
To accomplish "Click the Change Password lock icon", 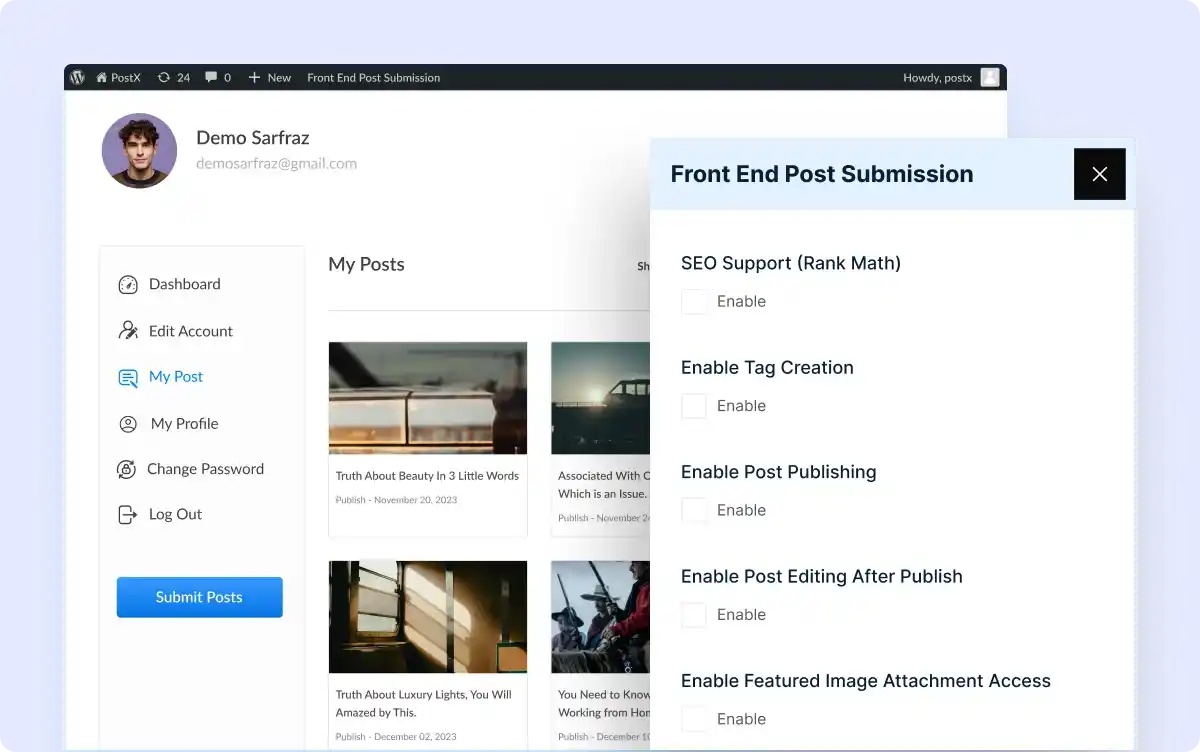I will pyautogui.click(x=126, y=469).
